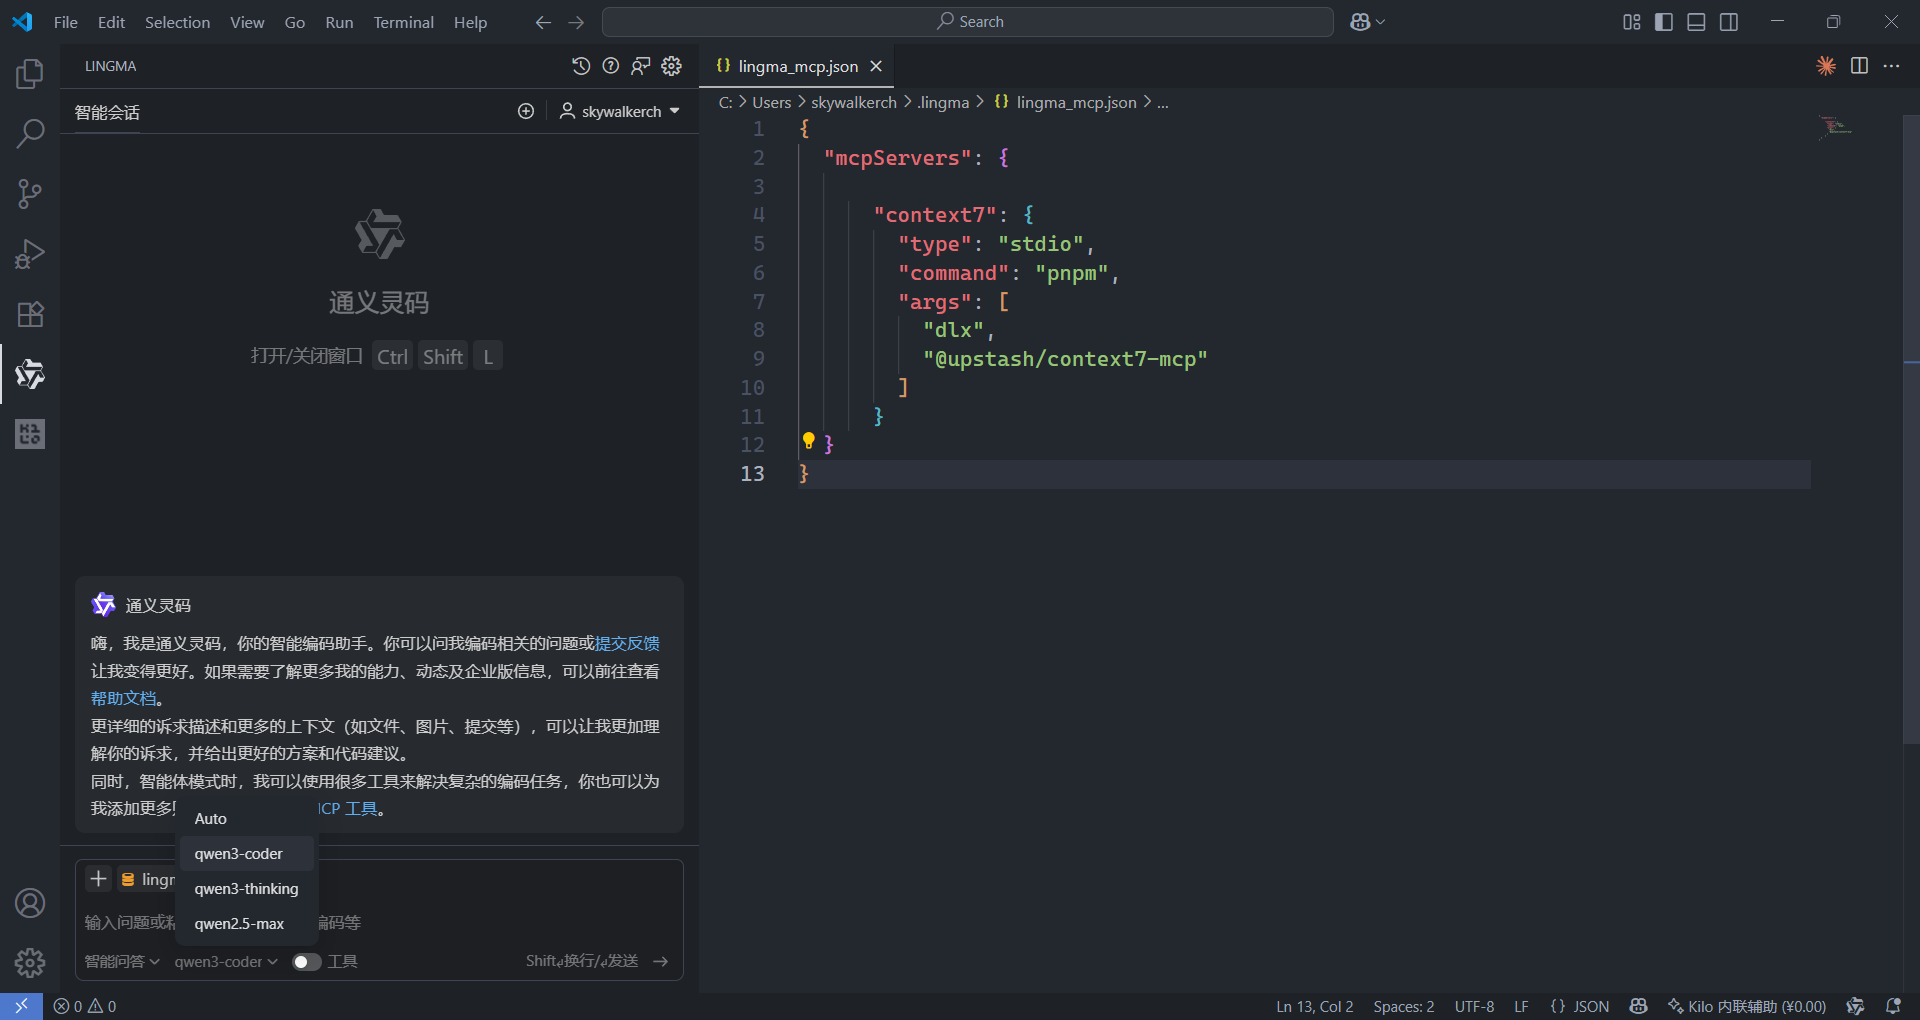Click the .lingma breadcrumb segment
This screenshot has width=1920, height=1020.
pos(943,102)
